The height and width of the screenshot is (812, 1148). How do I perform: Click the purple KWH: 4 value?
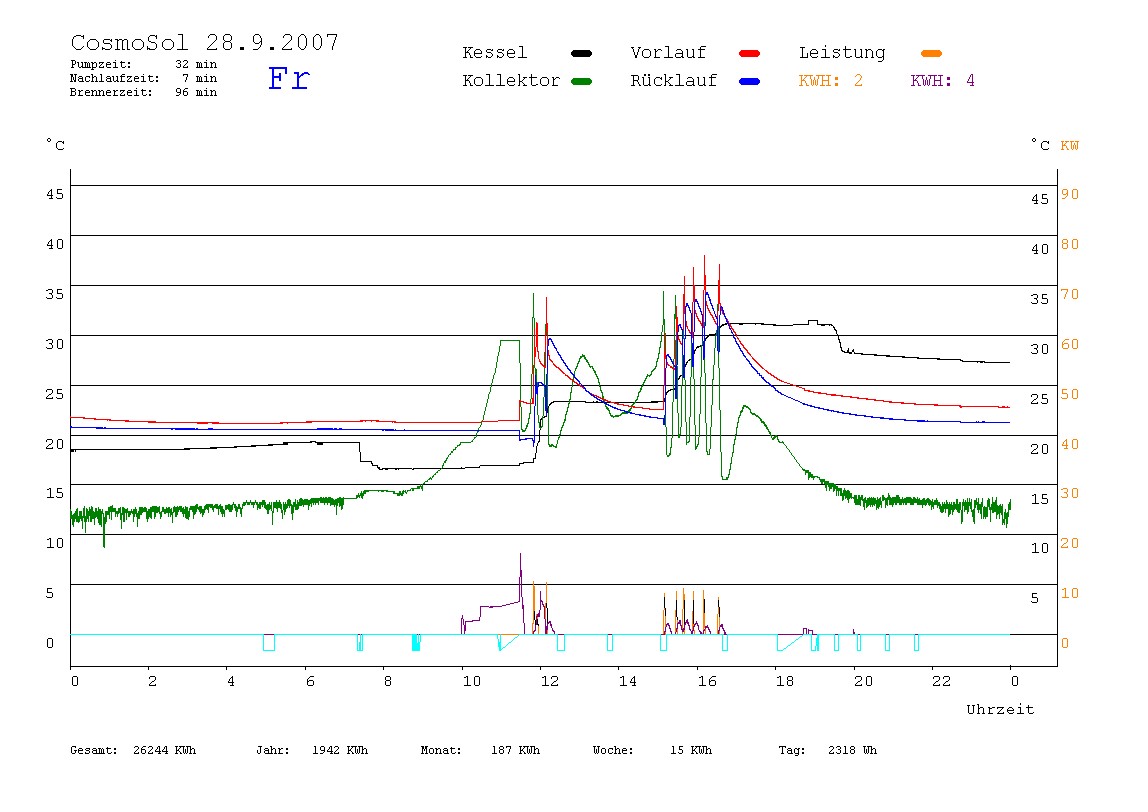(x=943, y=81)
